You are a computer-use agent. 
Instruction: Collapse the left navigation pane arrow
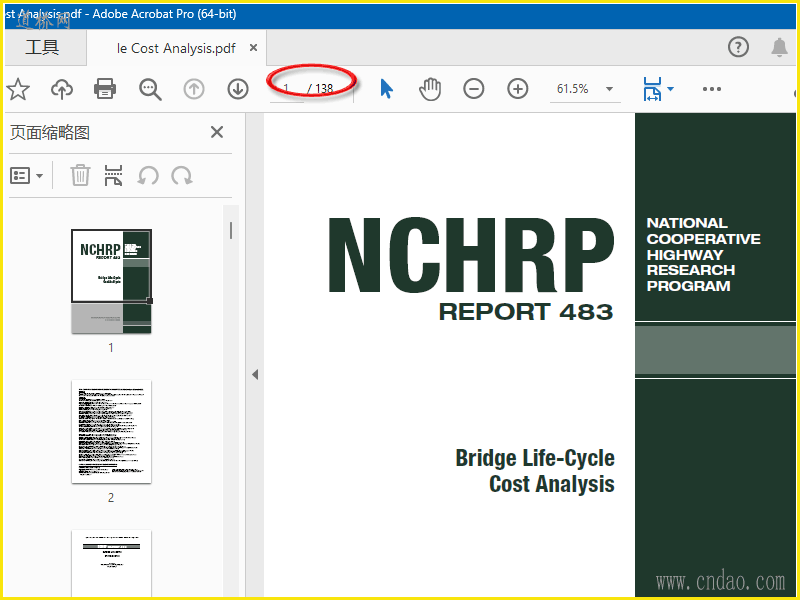point(255,375)
